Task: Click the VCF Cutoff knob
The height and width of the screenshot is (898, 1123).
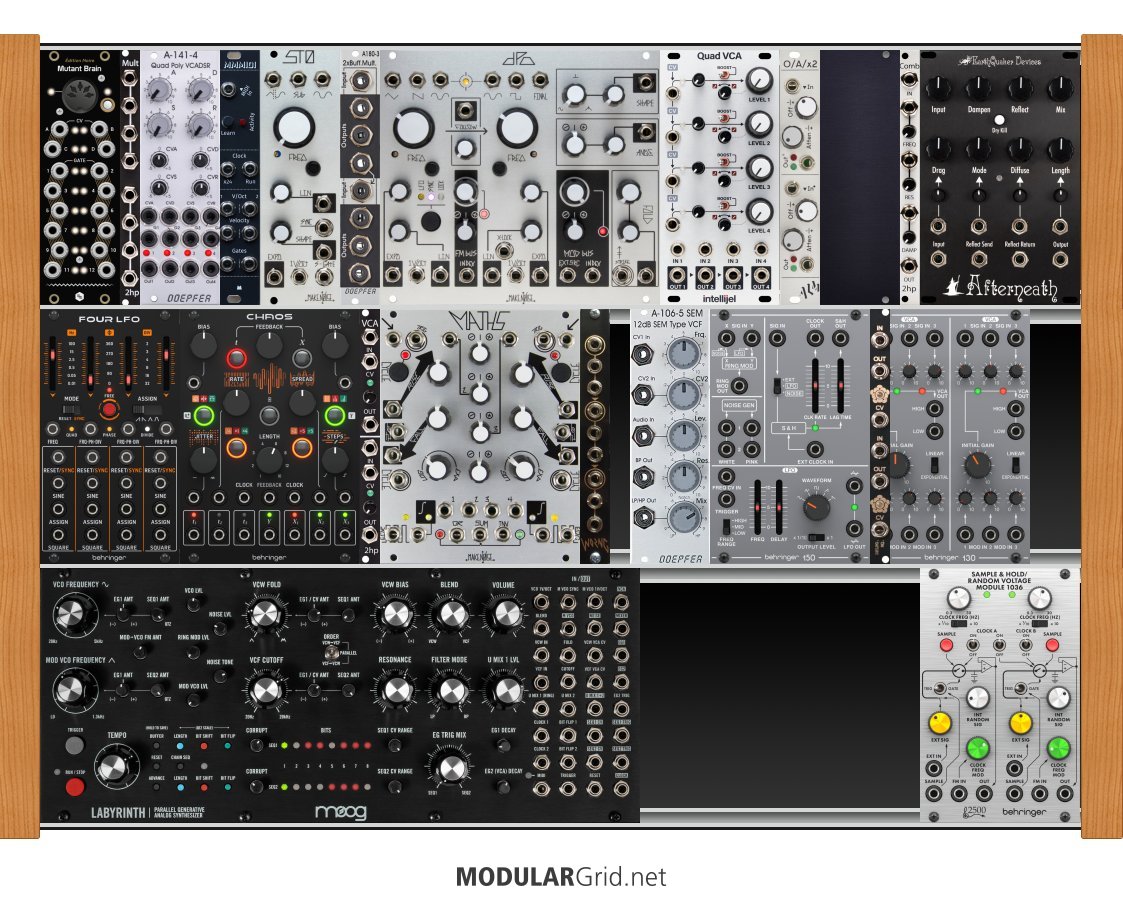Action: (265, 690)
